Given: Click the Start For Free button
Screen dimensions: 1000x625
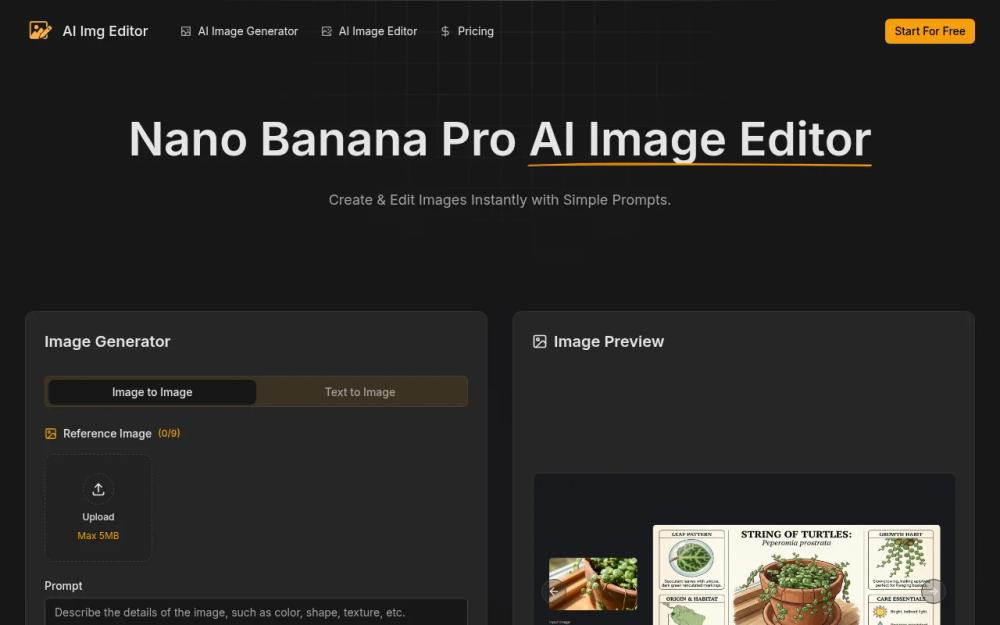Looking at the screenshot, I should coord(929,31).
